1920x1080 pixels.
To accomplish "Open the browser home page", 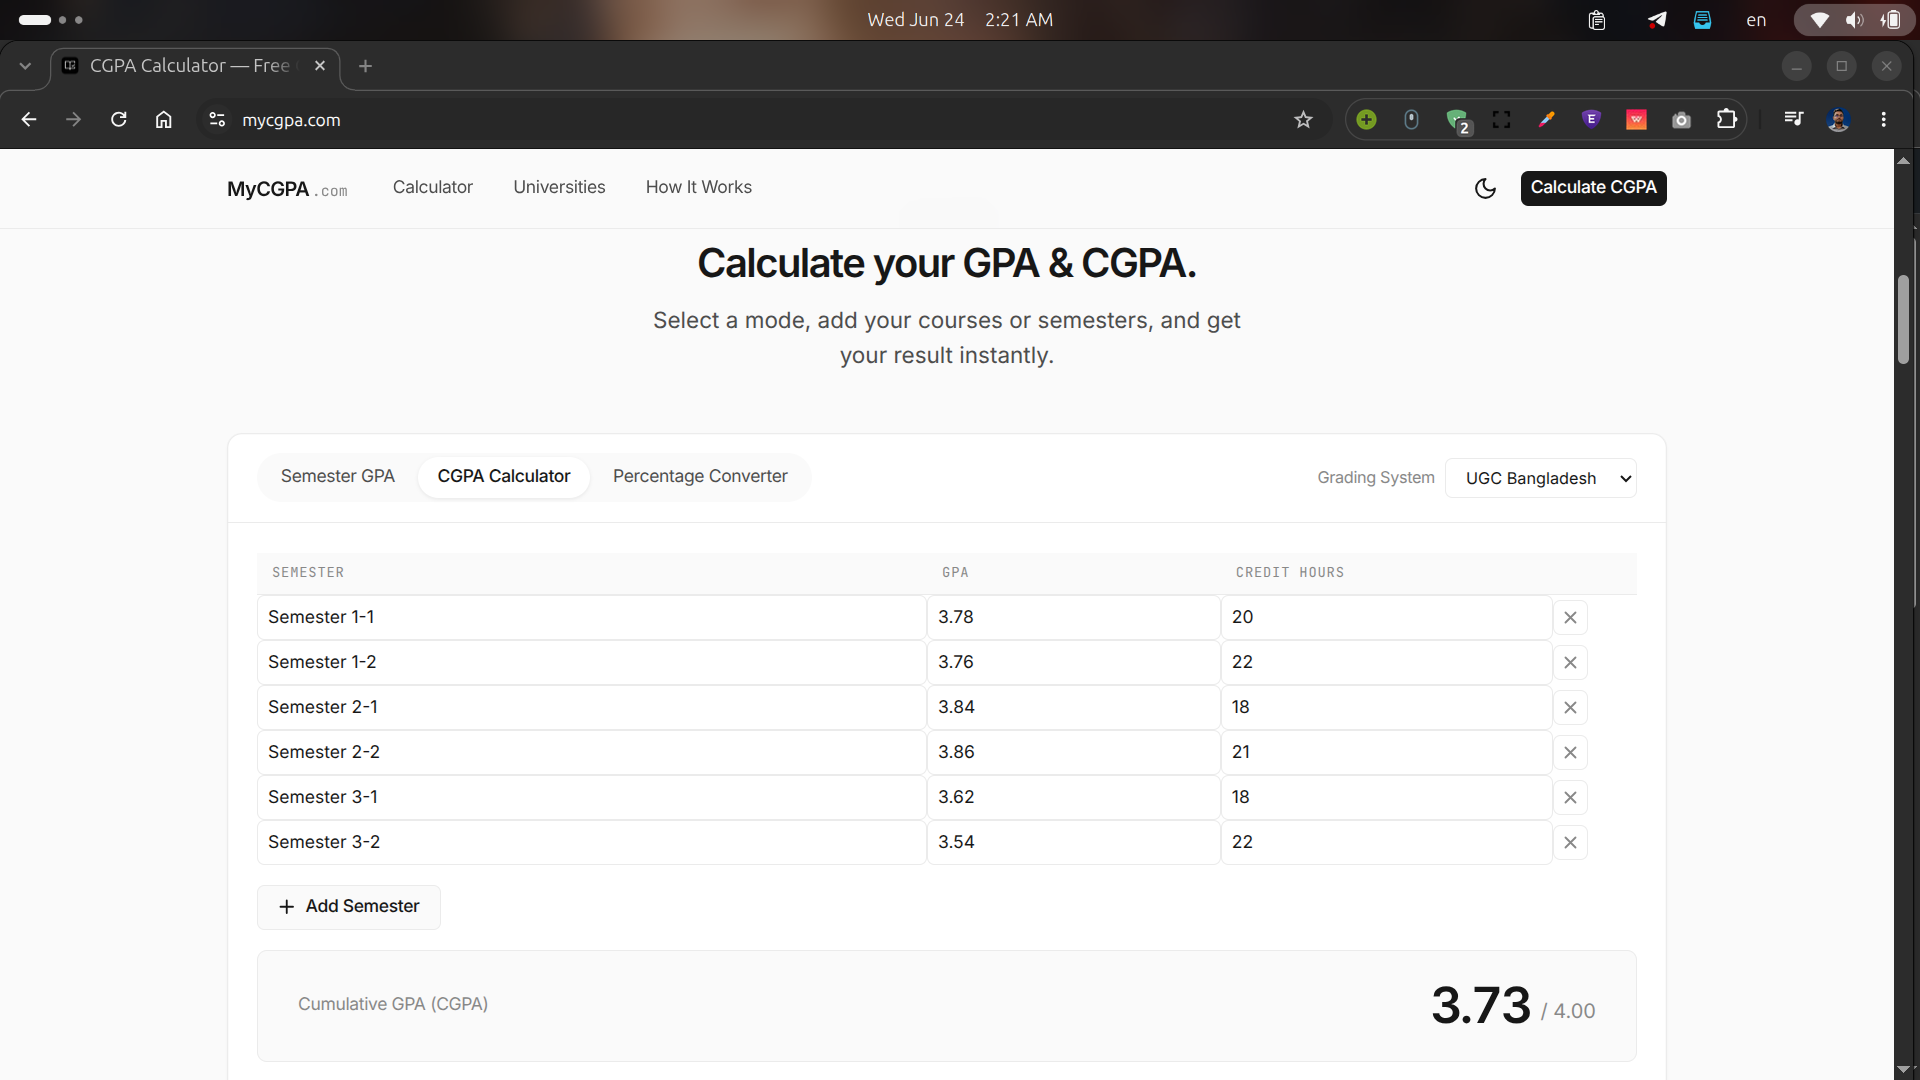I will pos(164,120).
